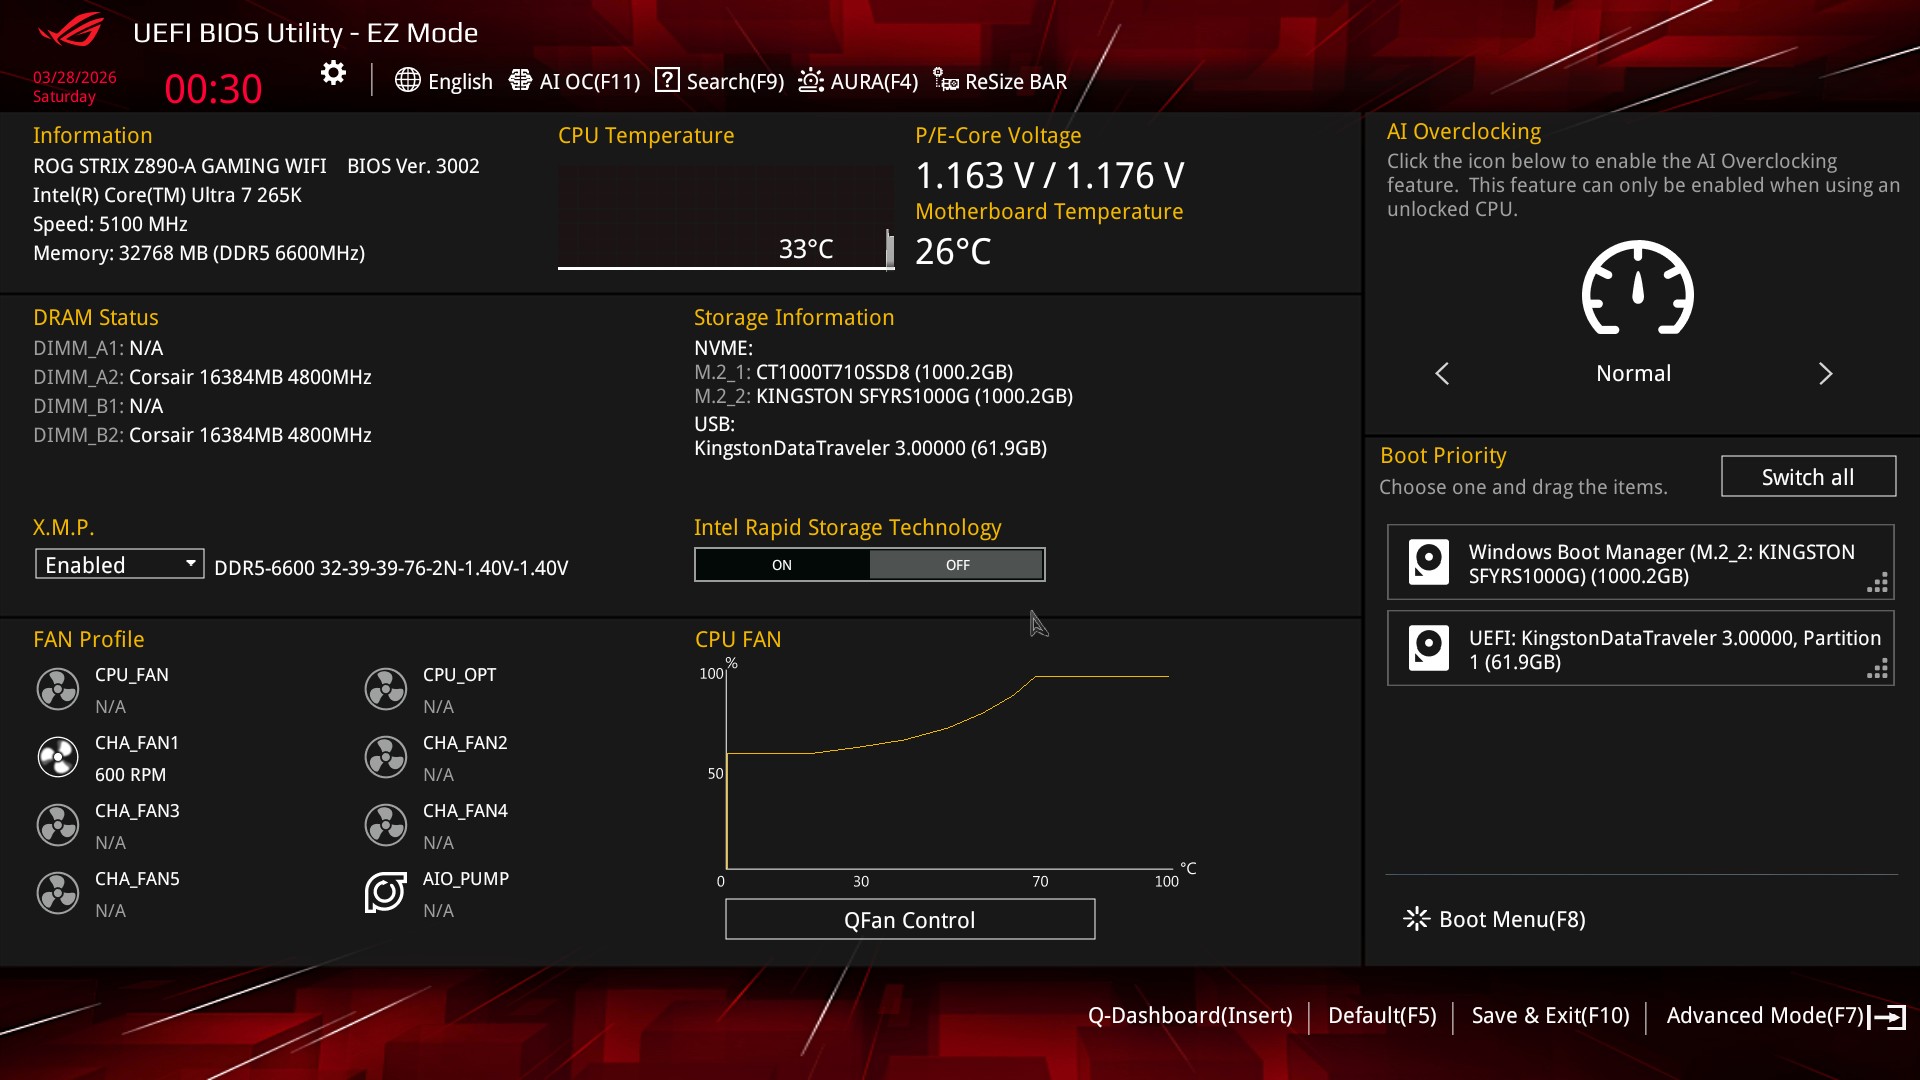This screenshot has height=1080, width=1920.
Task: Select UEFI KingstonDataTraveler boot entry
Action: (x=1640, y=649)
